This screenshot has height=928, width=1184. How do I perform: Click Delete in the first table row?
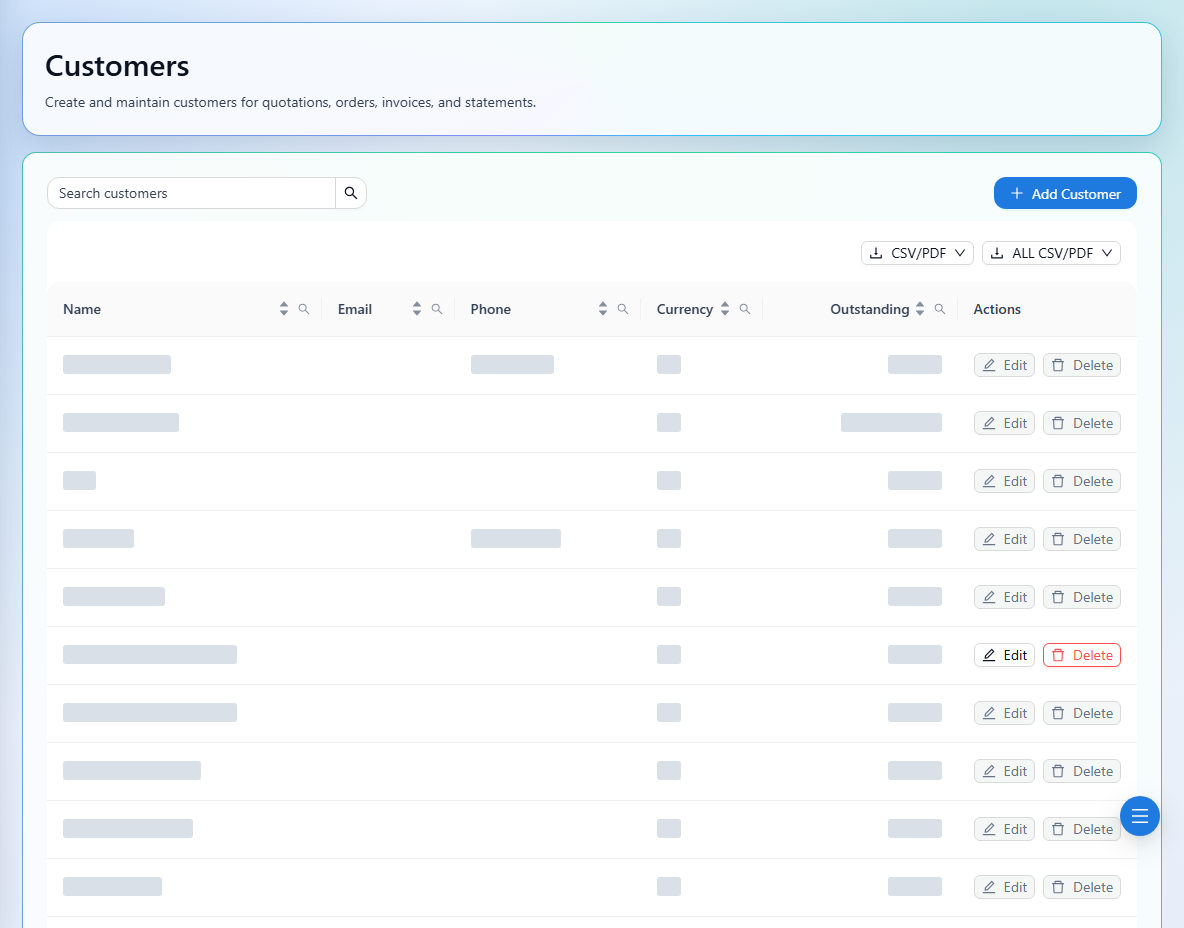[x=1081, y=365]
